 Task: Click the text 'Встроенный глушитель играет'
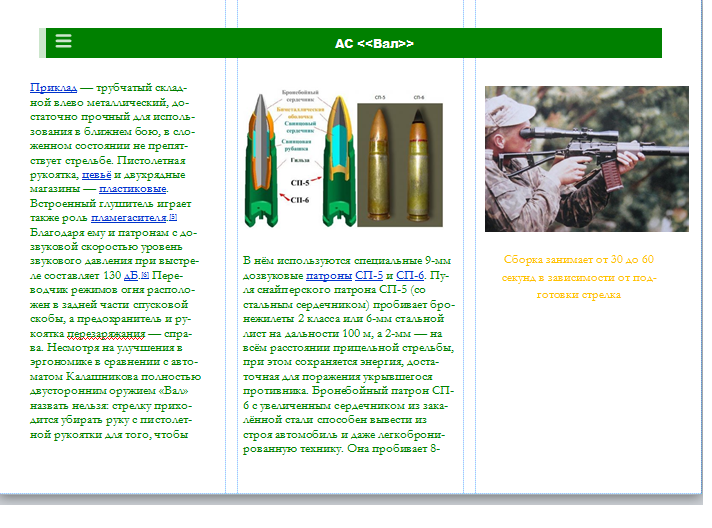coord(110,203)
